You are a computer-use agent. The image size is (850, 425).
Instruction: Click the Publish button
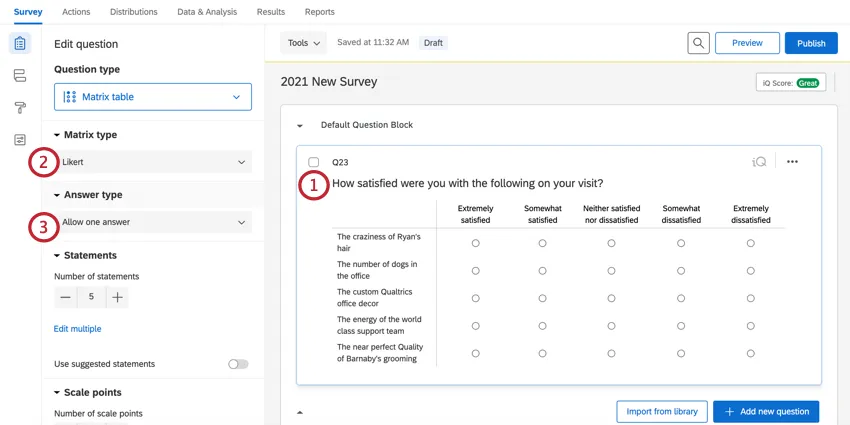[x=811, y=43]
